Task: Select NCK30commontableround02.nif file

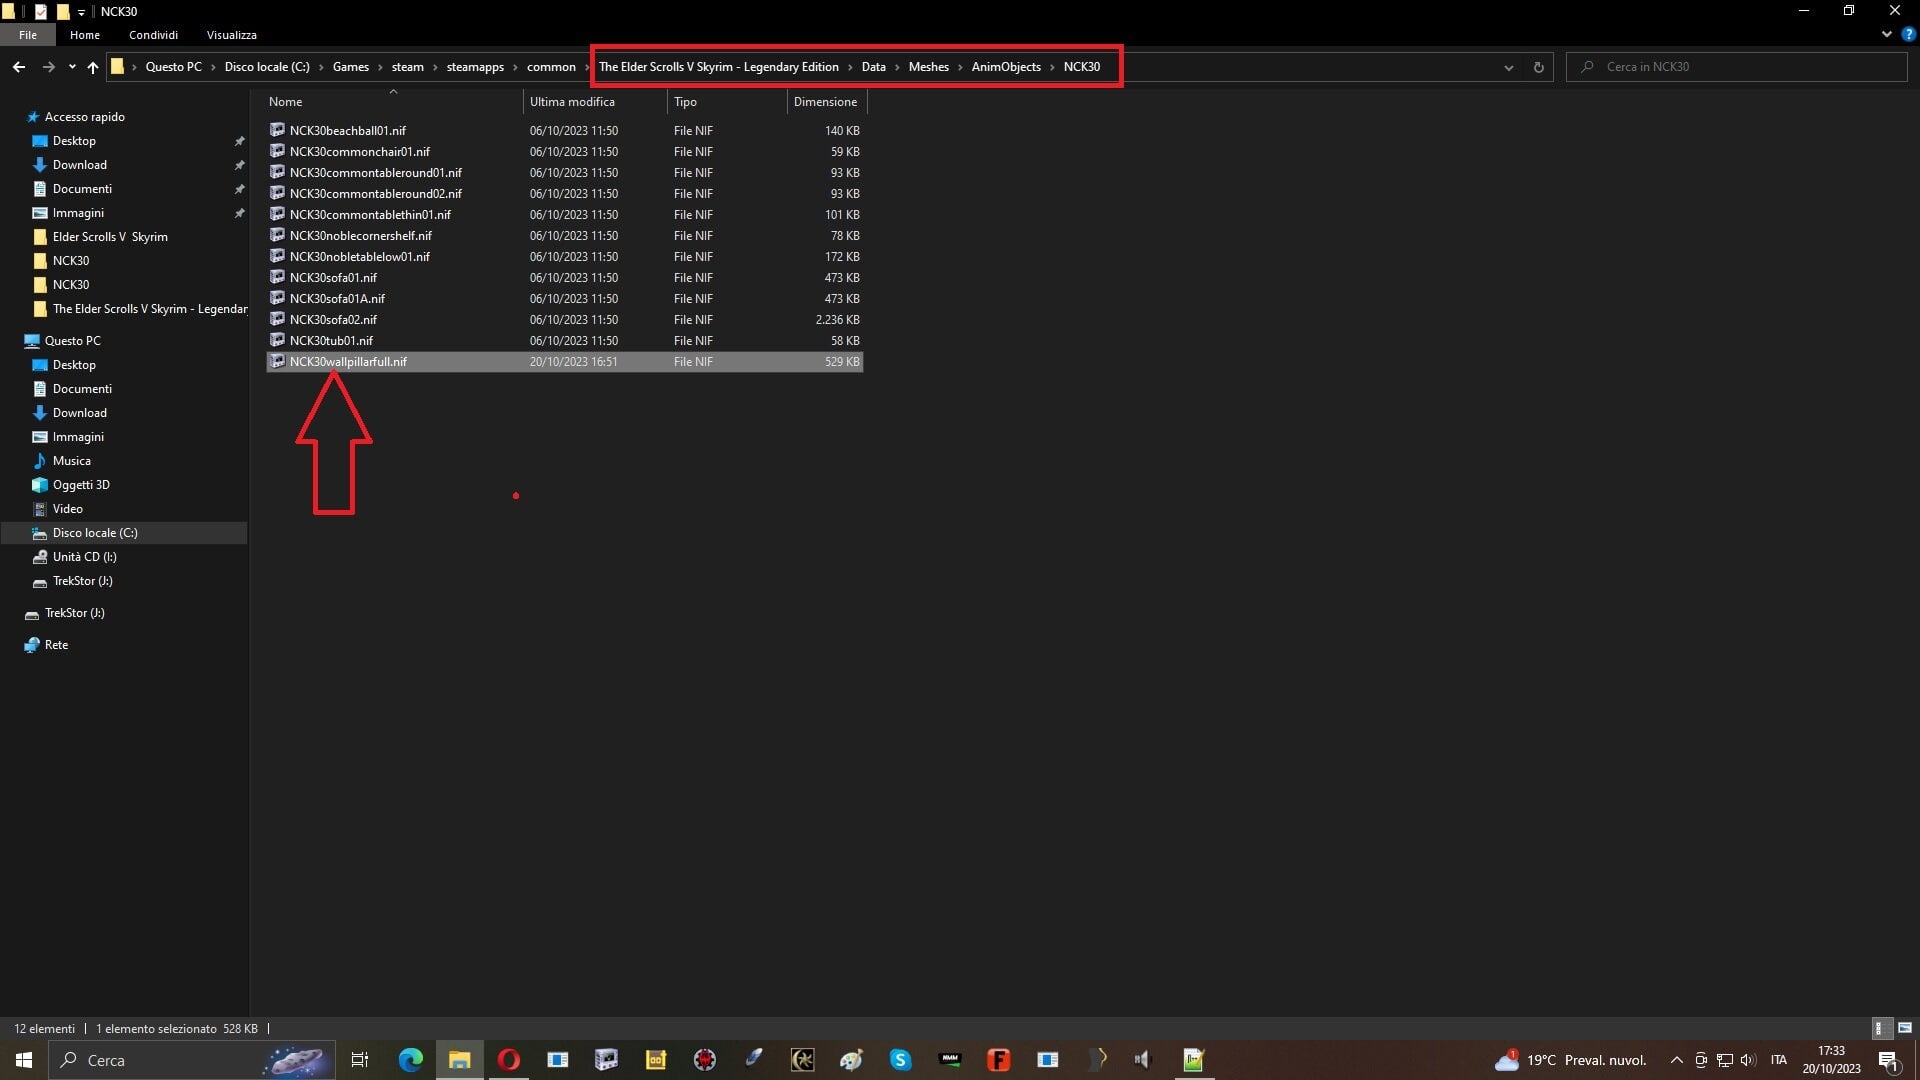Action: click(564, 194)
